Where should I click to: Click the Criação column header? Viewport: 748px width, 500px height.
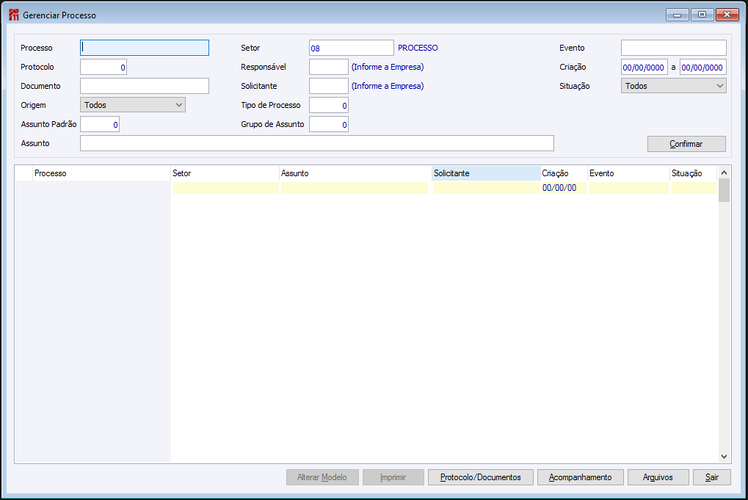pyautogui.click(x=563, y=173)
